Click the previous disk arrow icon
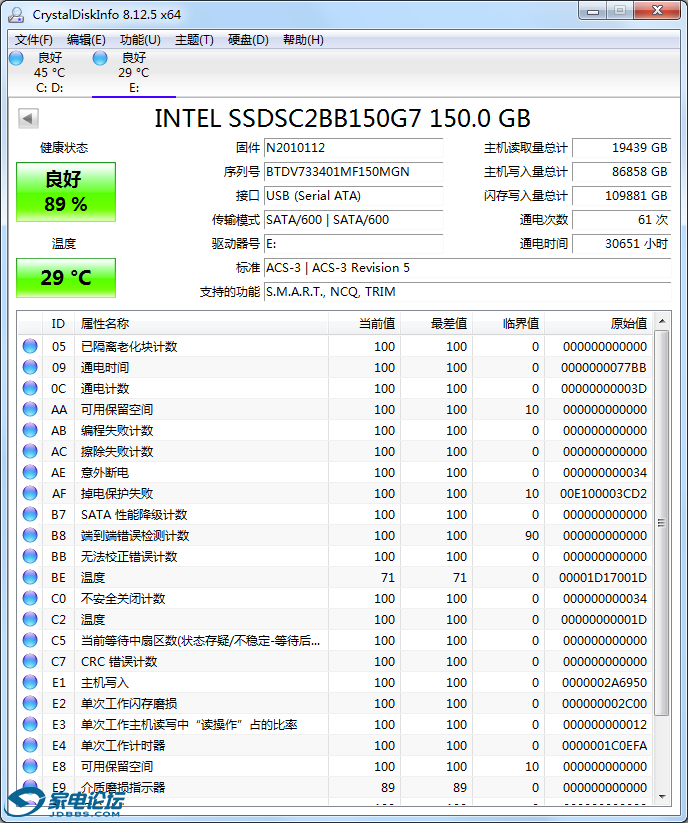 coord(28,118)
